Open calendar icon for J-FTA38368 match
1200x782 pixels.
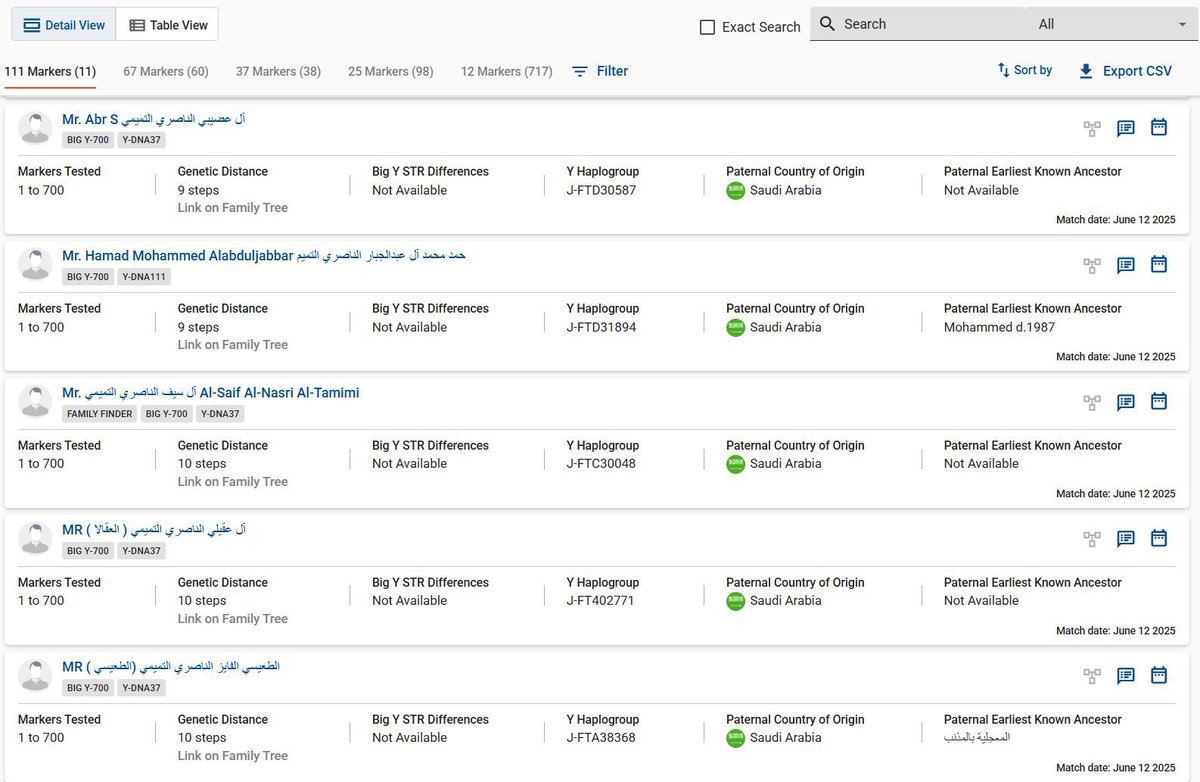coord(1159,675)
